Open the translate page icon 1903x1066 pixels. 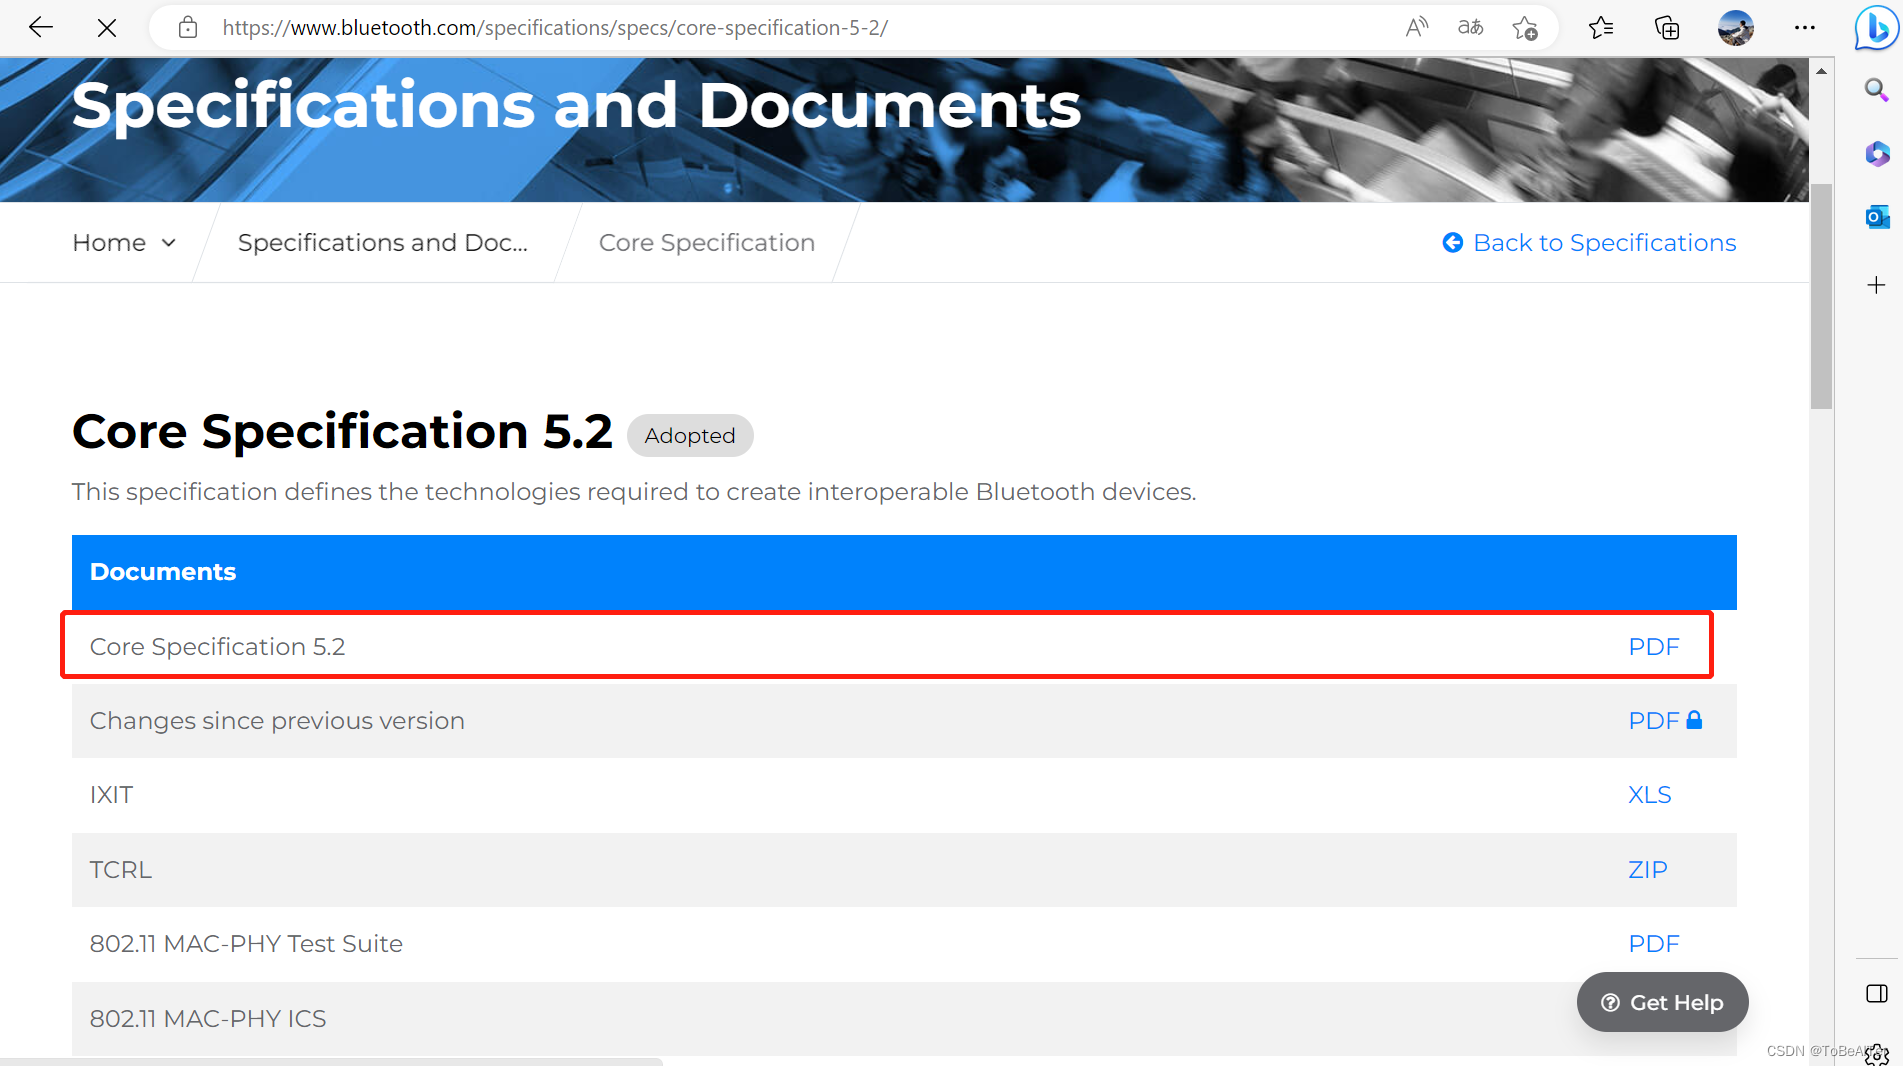(1470, 28)
